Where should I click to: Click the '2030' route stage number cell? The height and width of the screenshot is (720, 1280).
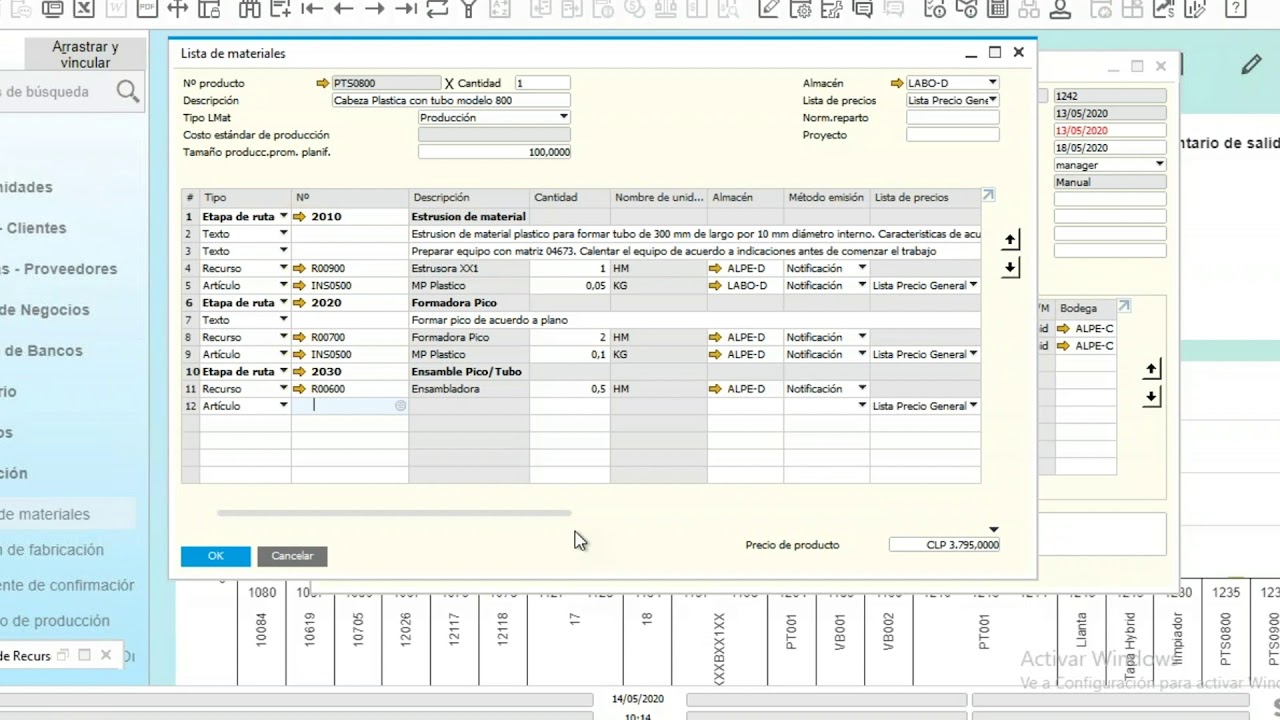(x=350, y=371)
